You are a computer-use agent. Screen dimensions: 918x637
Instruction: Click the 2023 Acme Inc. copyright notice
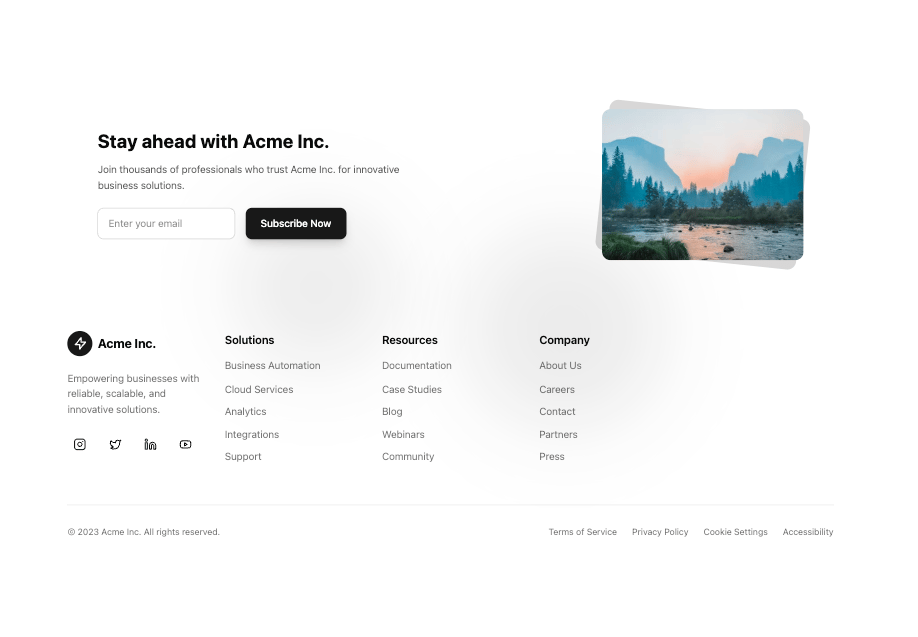tap(143, 532)
